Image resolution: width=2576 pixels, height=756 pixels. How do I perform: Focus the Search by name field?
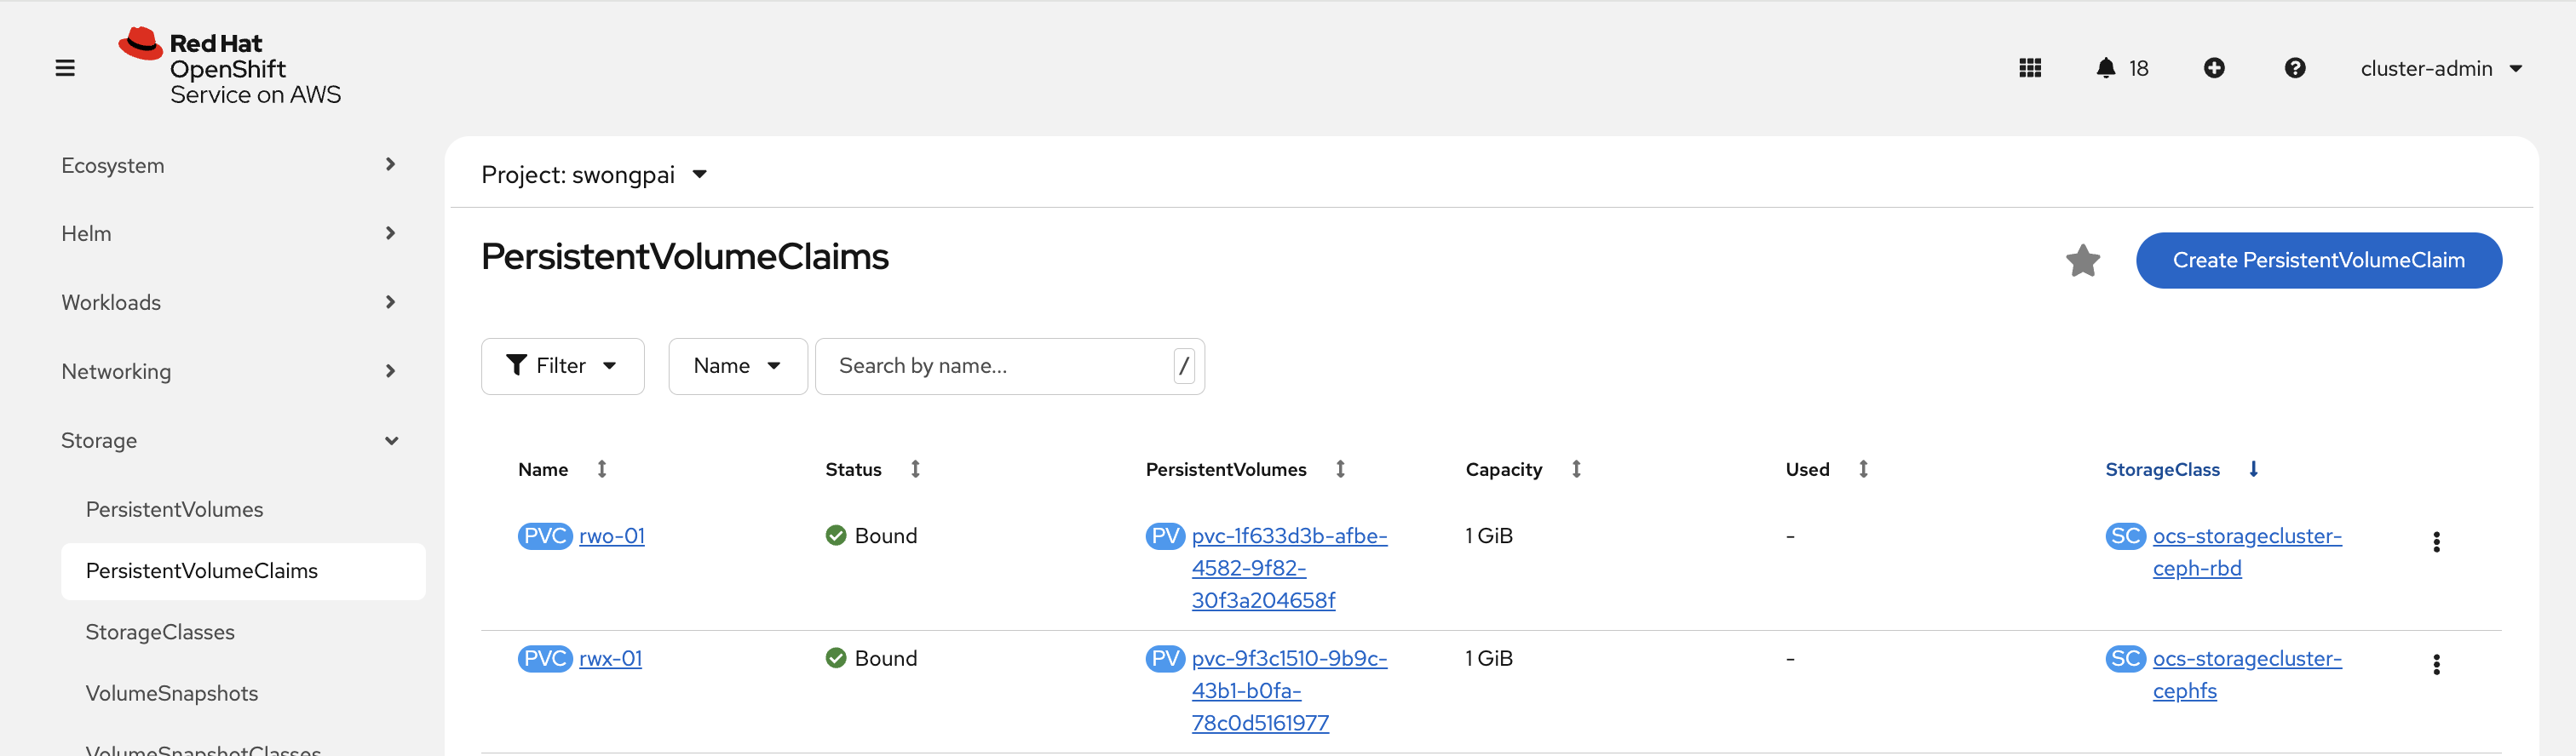tap(1009, 366)
